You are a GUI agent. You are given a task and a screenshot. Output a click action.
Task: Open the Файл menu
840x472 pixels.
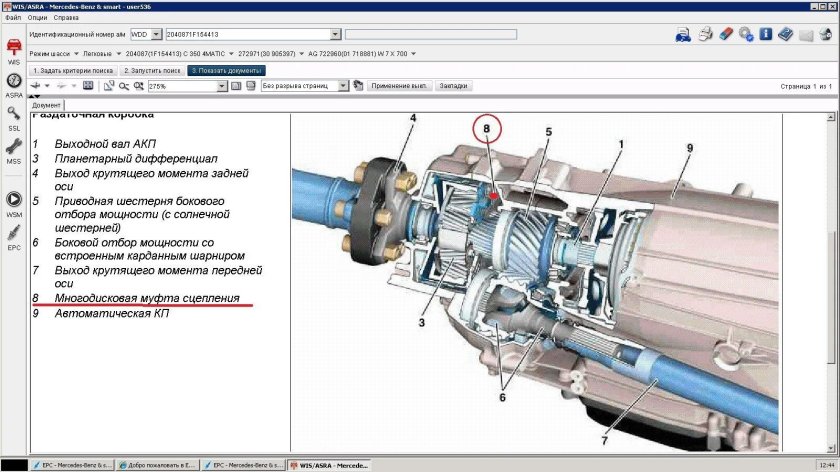coord(14,18)
